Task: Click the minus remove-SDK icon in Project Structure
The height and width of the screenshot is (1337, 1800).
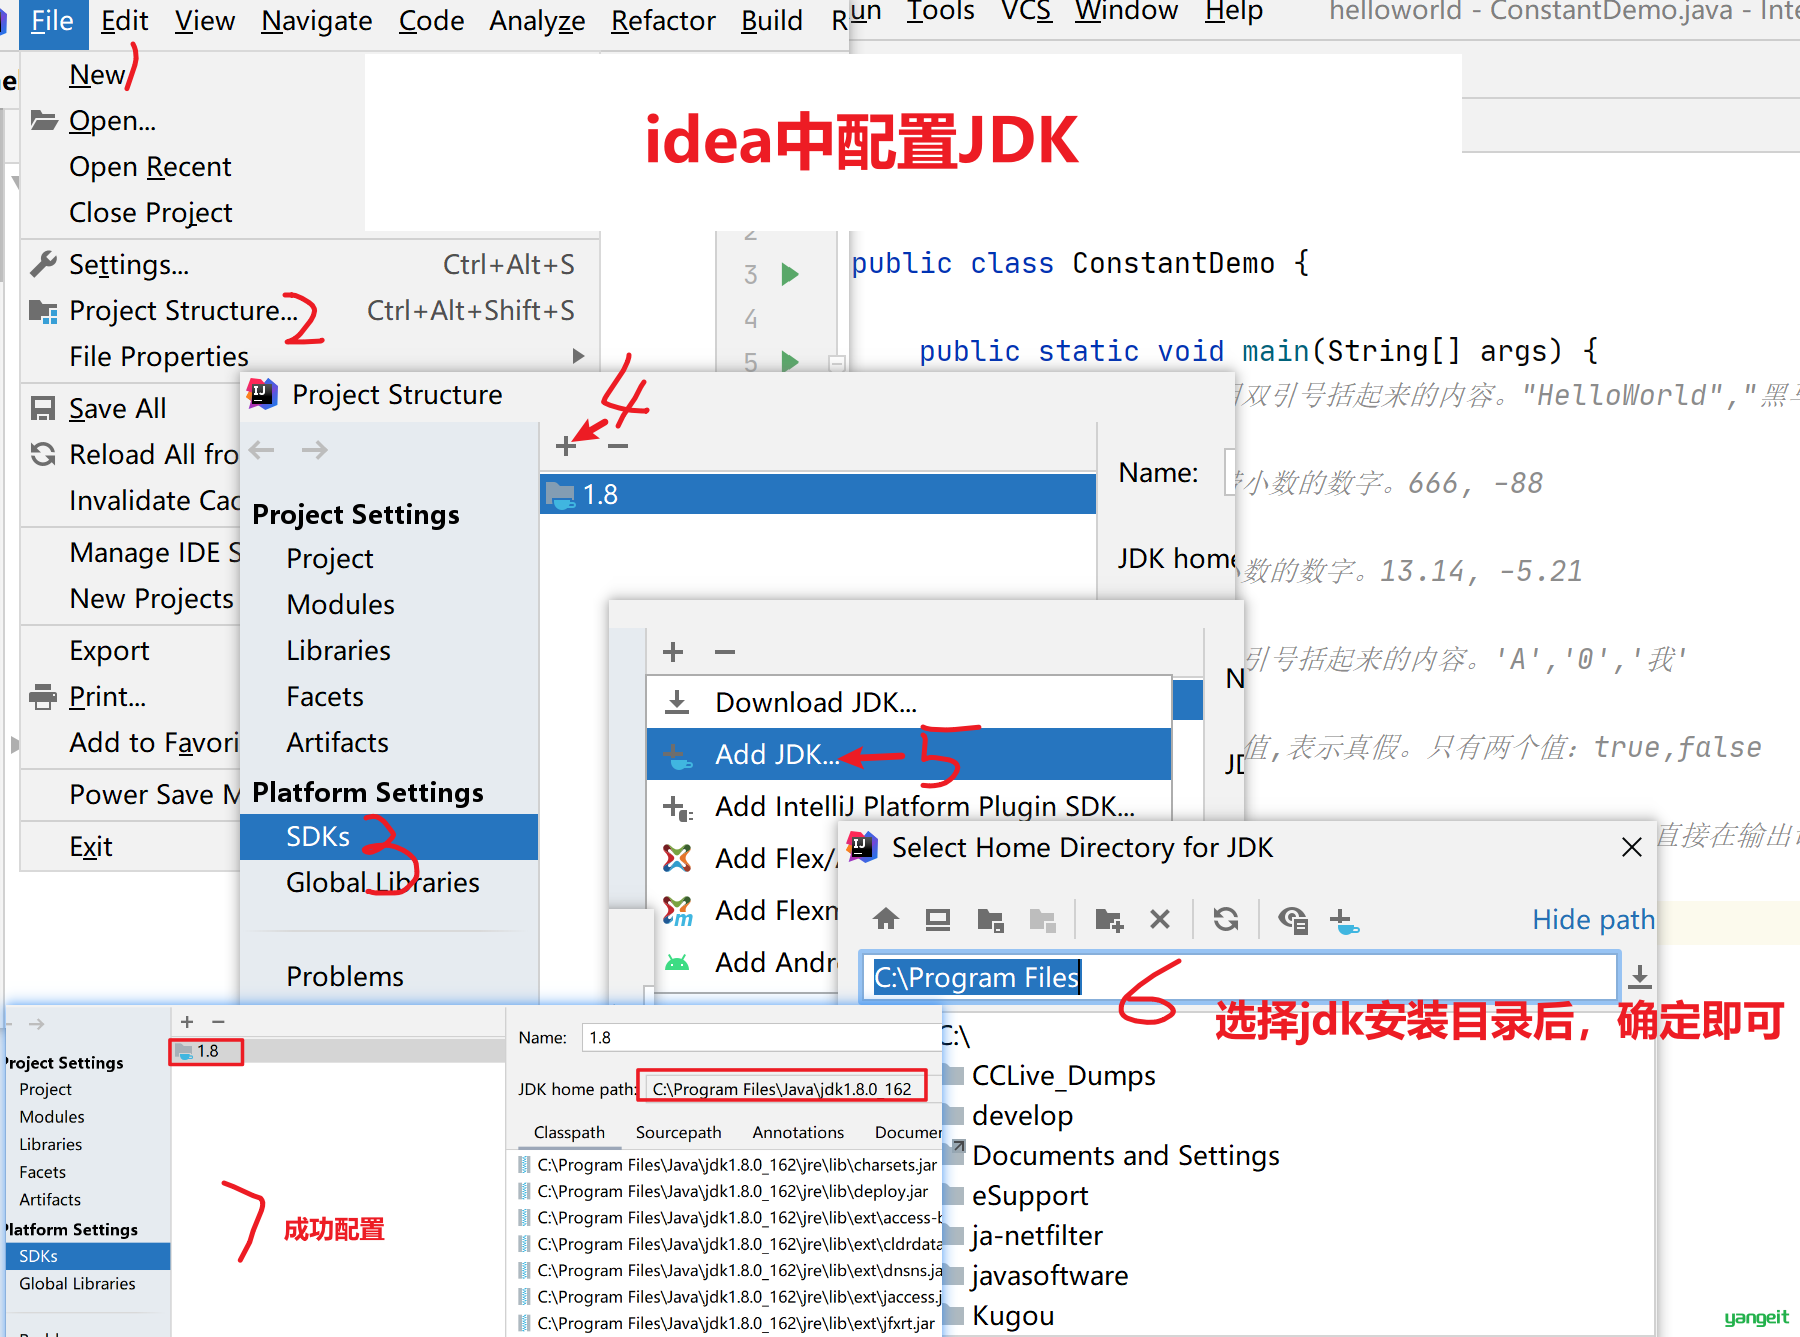Action: pos(618,446)
